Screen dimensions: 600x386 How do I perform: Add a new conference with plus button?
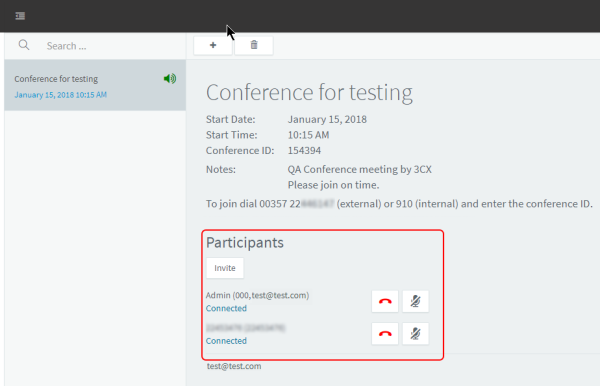213,46
